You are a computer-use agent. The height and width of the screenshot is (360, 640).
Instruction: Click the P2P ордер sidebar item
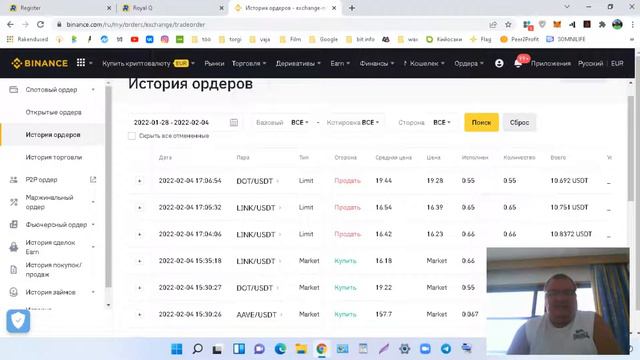pos(41,180)
